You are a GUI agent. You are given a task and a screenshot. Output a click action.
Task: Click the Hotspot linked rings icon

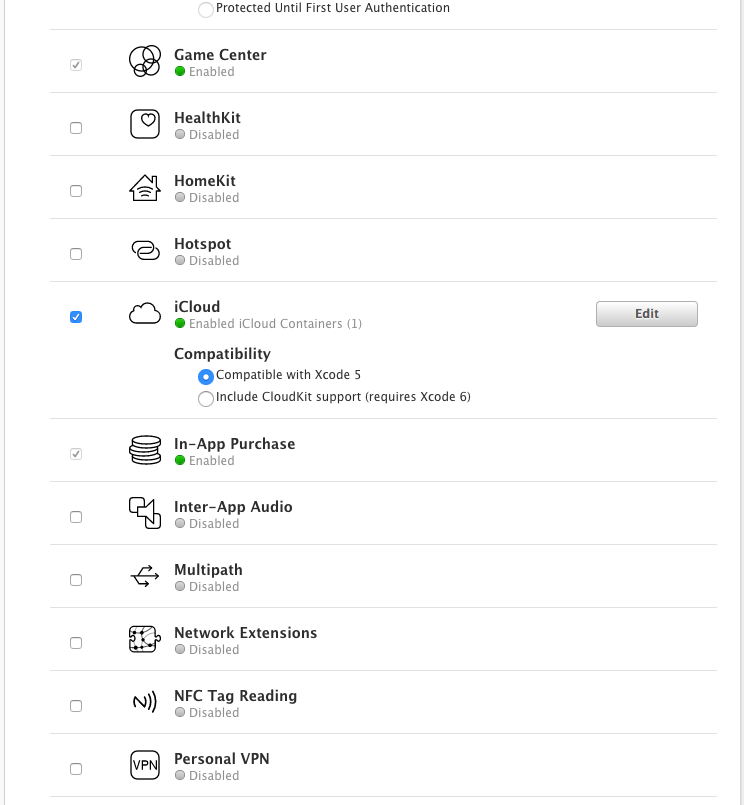pyautogui.click(x=145, y=250)
